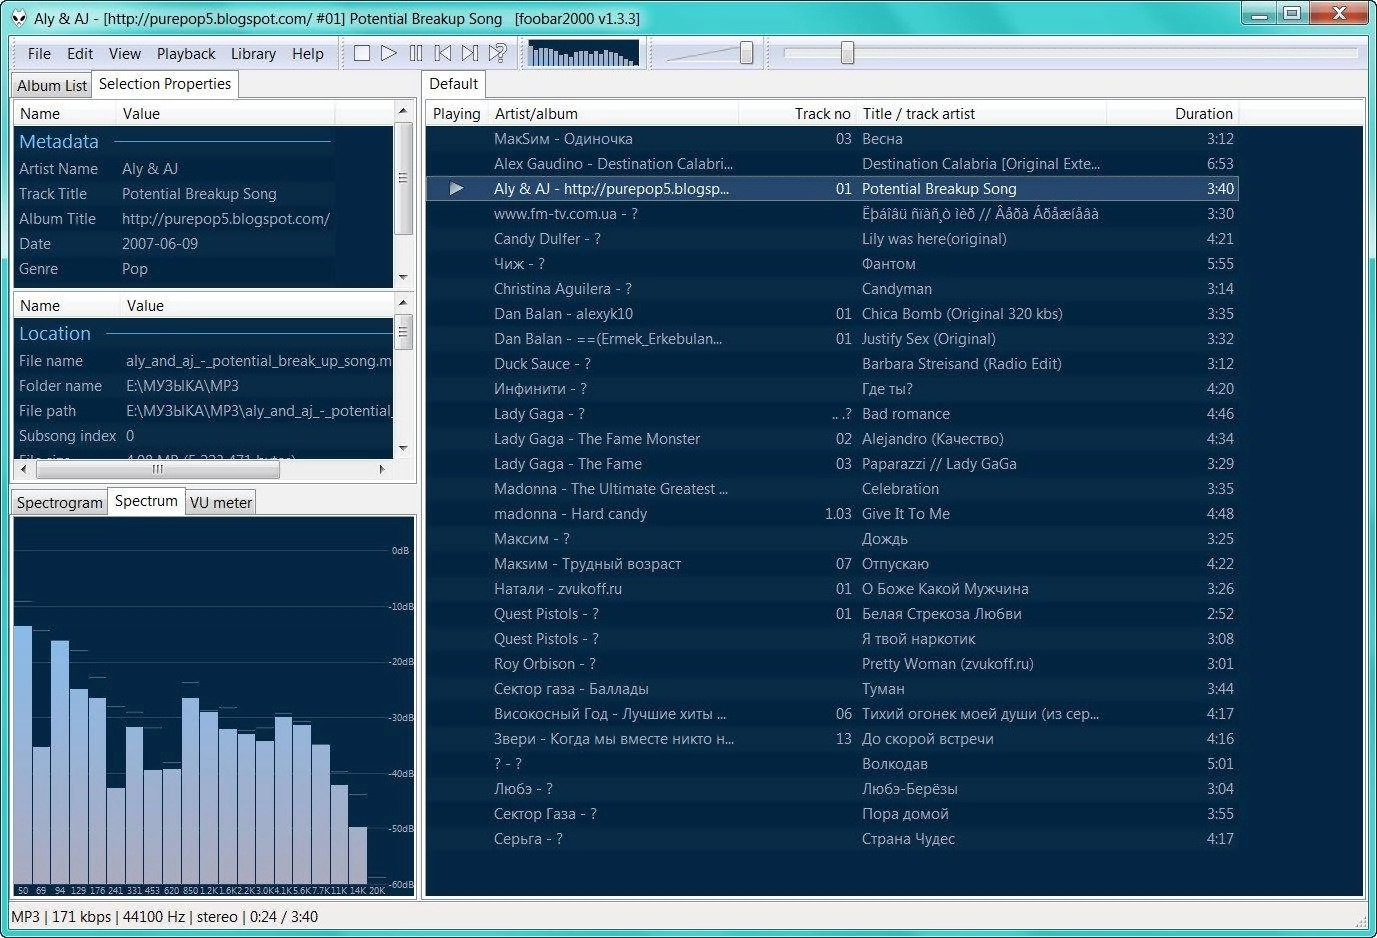The width and height of the screenshot is (1377, 938).
Task: Click the Track no column header
Action: click(797, 114)
